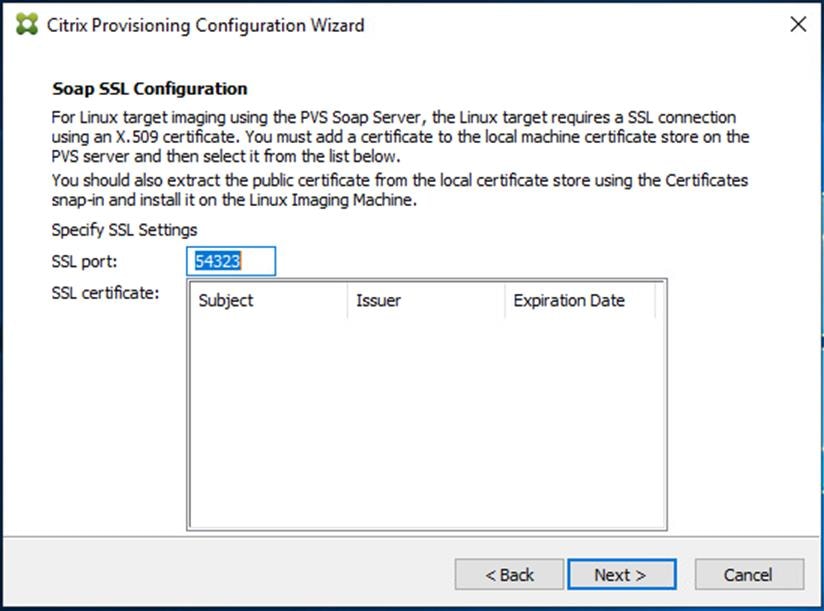Click the SSL certificate label
Image resolution: width=824 pixels, height=611 pixels.
click(x=106, y=293)
